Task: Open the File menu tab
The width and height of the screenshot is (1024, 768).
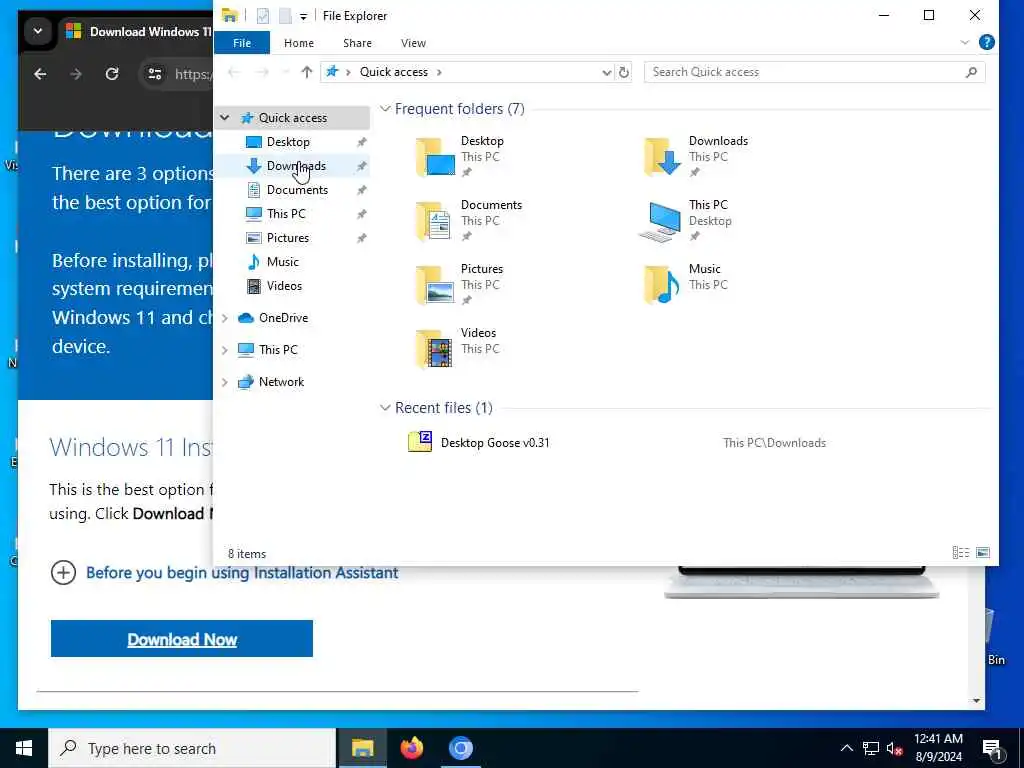Action: pyautogui.click(x=242, y=43)
